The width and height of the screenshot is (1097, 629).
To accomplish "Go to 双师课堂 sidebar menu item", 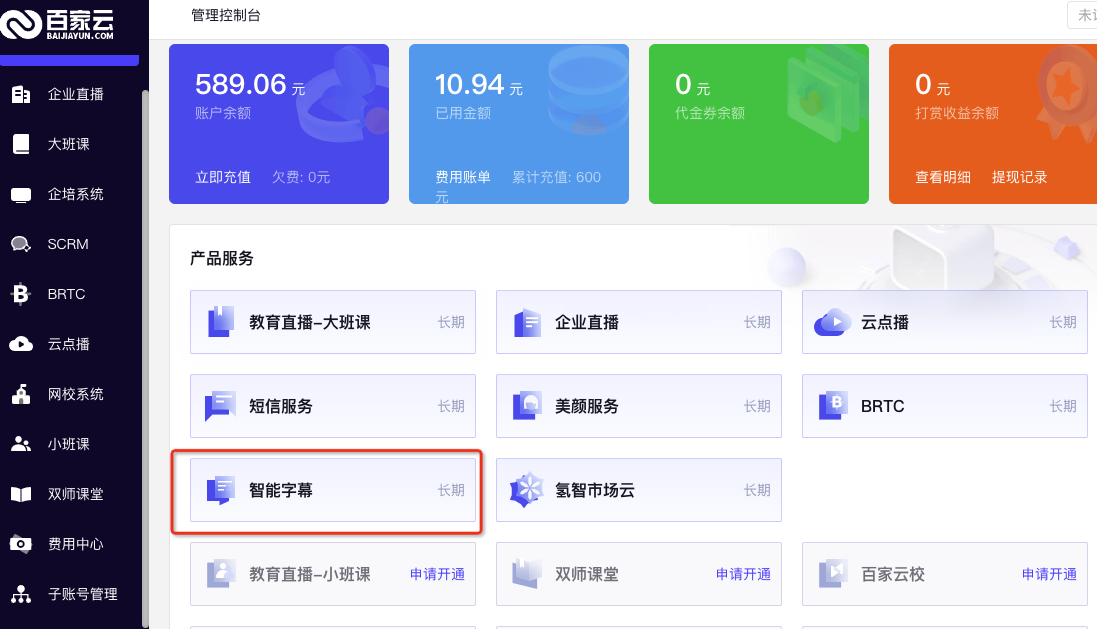I will click(x=75, y=494).
